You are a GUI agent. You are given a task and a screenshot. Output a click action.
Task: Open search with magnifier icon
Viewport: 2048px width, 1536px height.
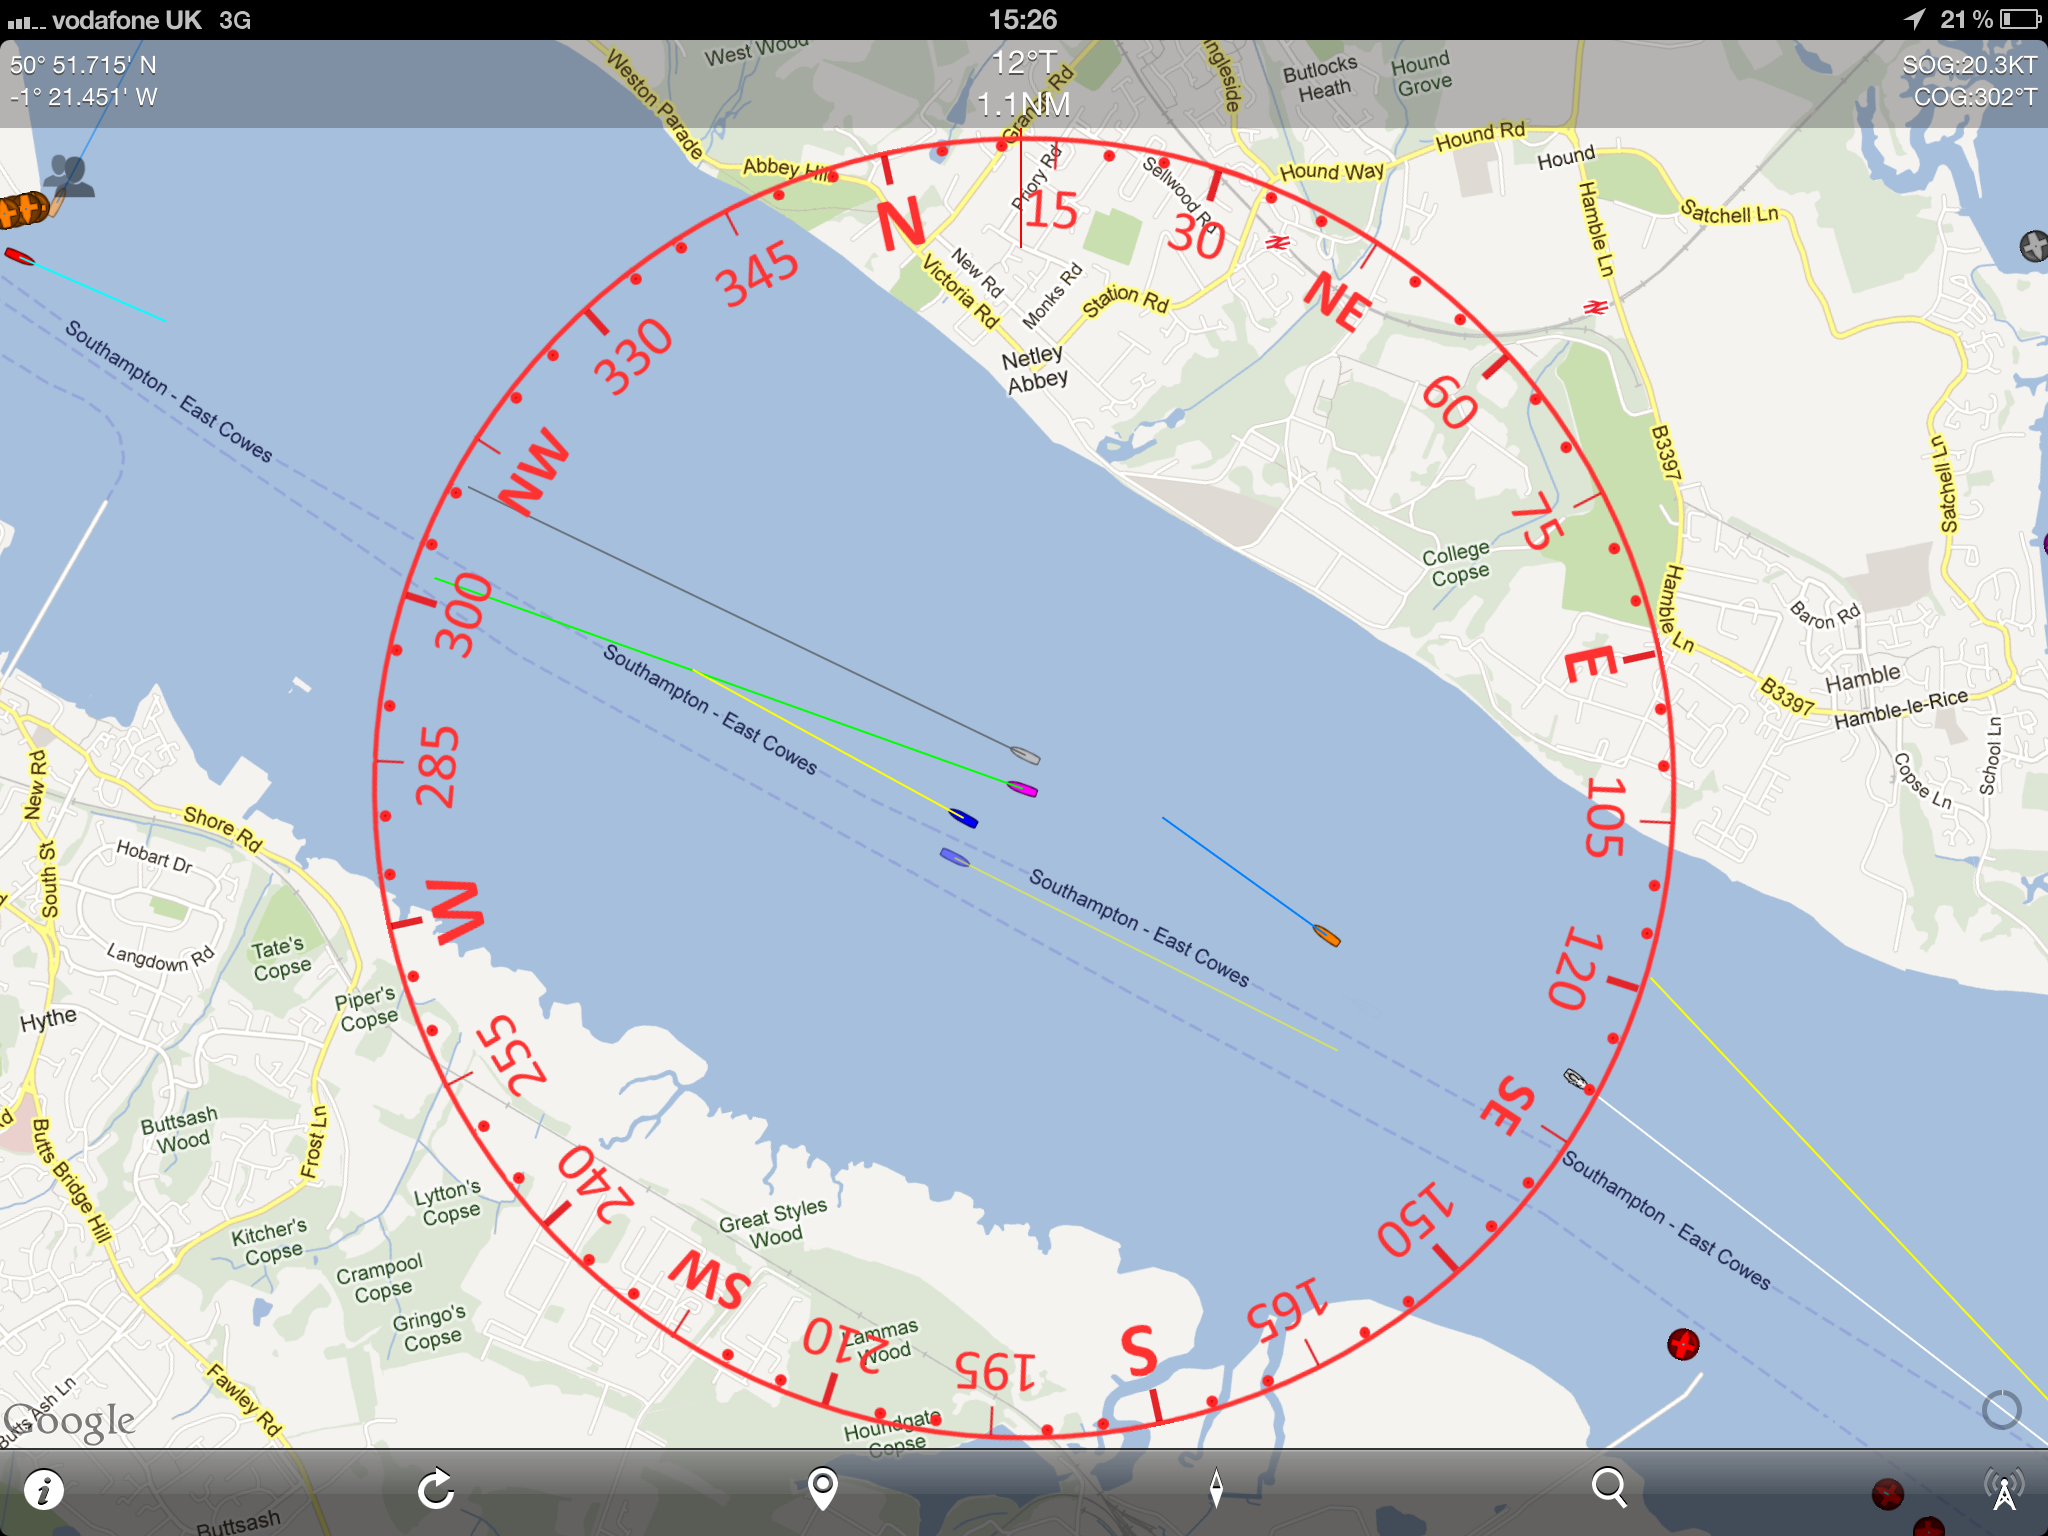(1609, 1488)
